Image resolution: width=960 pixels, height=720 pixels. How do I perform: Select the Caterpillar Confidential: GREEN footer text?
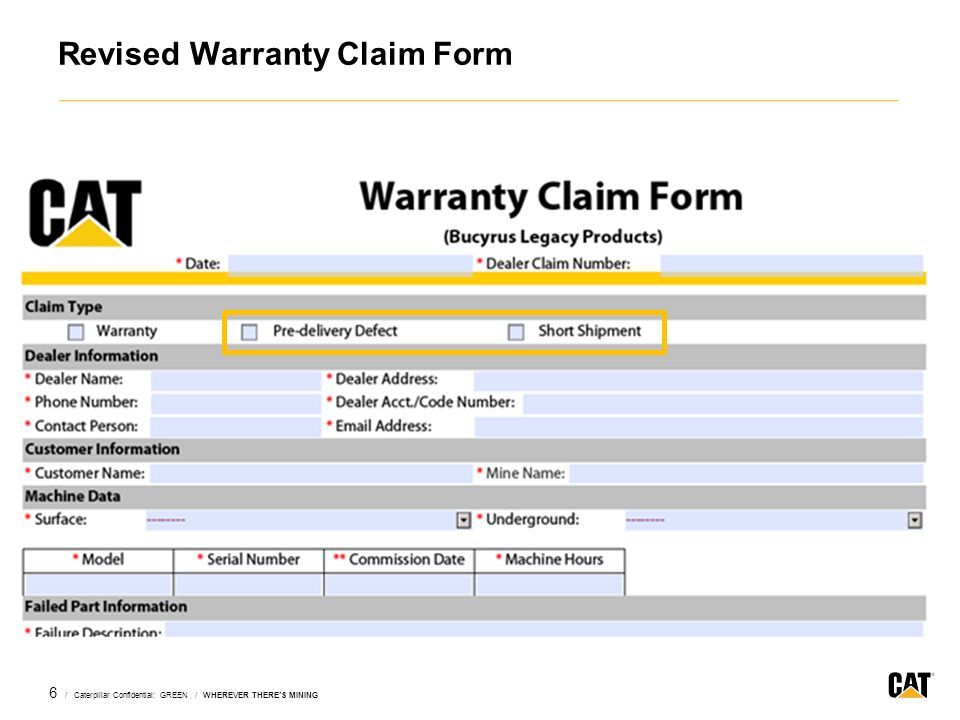click(130, 695)
